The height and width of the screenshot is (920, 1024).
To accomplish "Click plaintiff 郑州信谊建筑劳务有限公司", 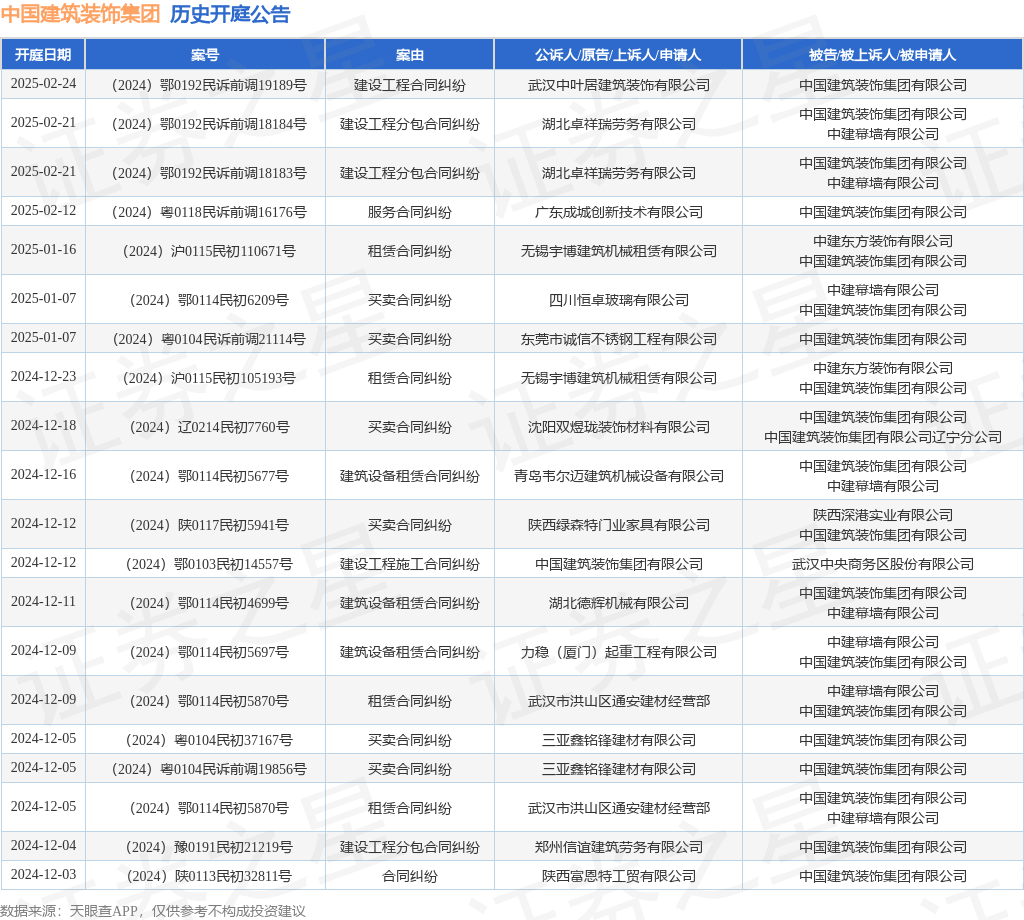I will coord(618,848).
